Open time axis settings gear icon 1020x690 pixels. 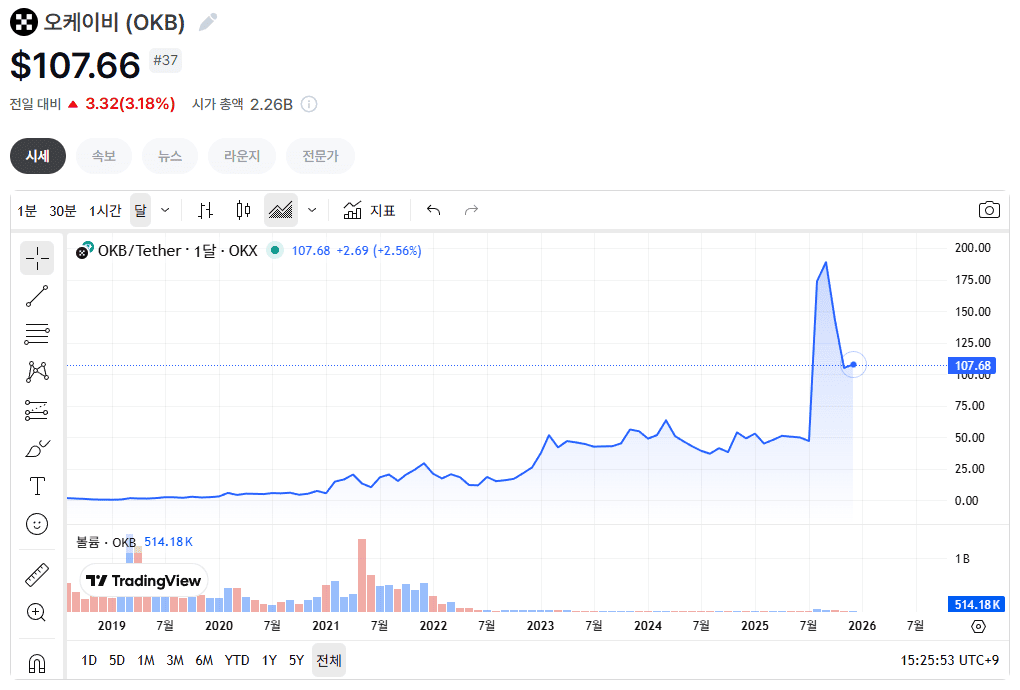point(978,626)
